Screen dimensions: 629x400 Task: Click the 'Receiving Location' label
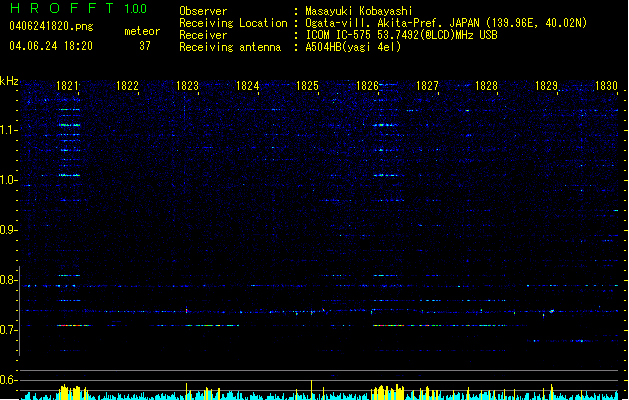click(x=233, y=23)
